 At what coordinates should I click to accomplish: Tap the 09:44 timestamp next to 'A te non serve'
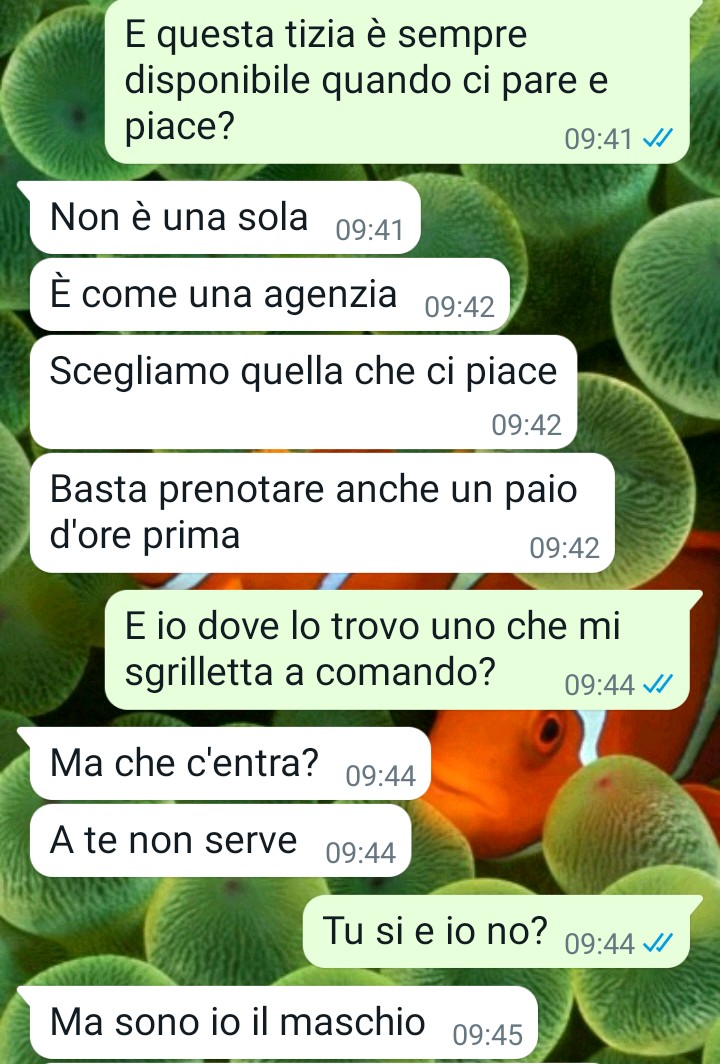[x=360, y=854]
